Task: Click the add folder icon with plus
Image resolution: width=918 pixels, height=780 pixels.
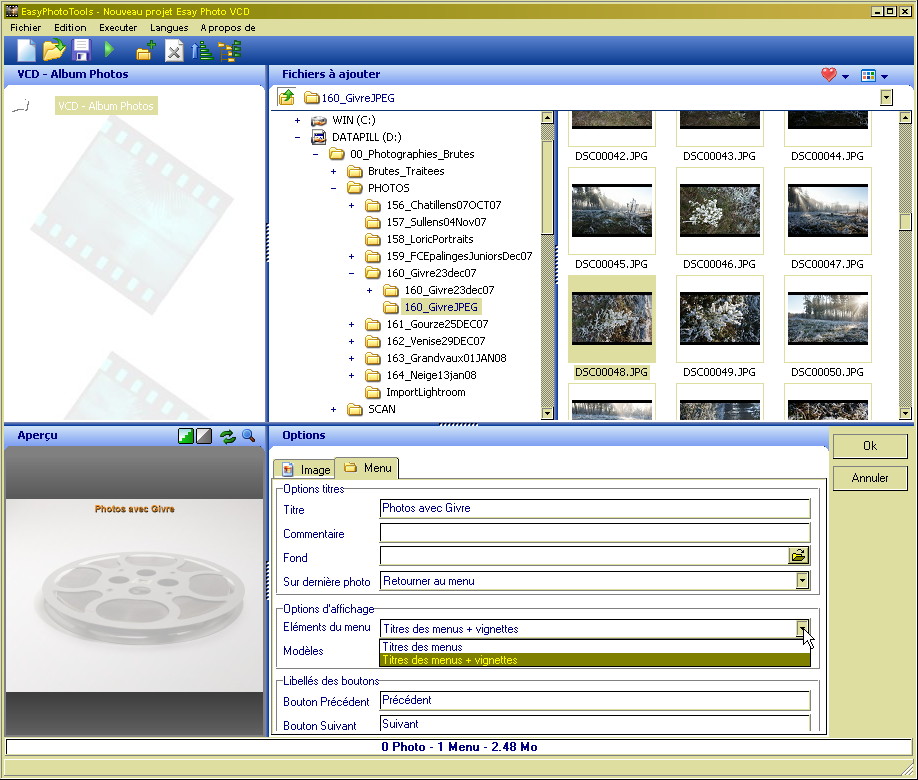Action: [146, 51]
